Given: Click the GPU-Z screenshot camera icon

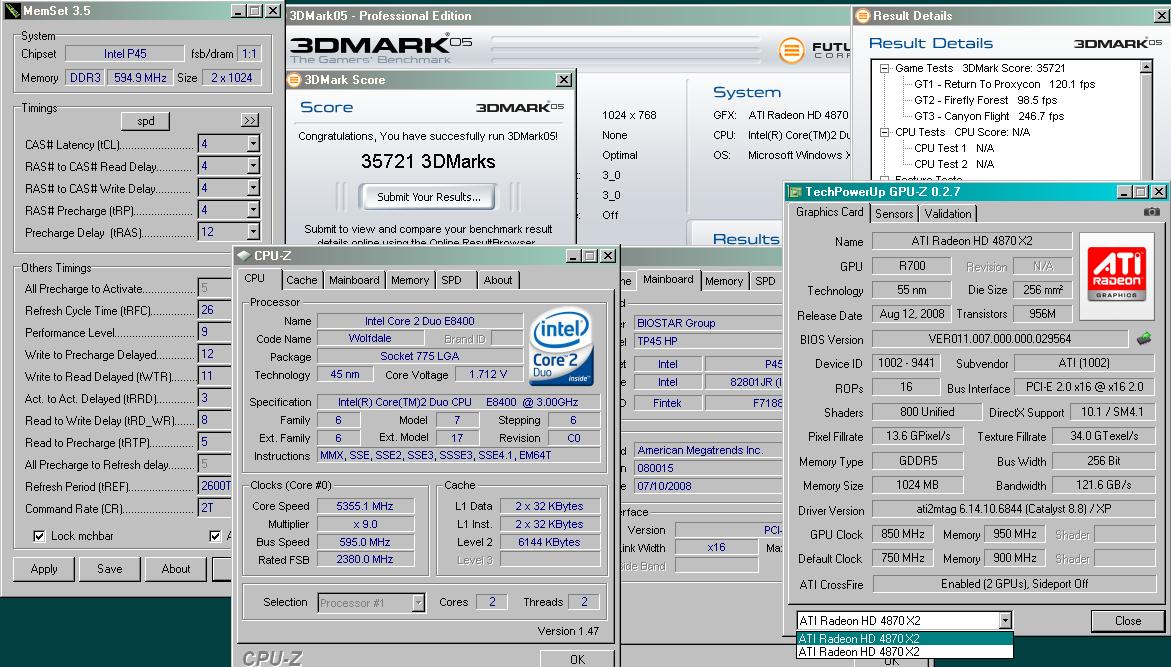Looking at the screenshot, I should pyautogui.click(x=1152, y=212).
